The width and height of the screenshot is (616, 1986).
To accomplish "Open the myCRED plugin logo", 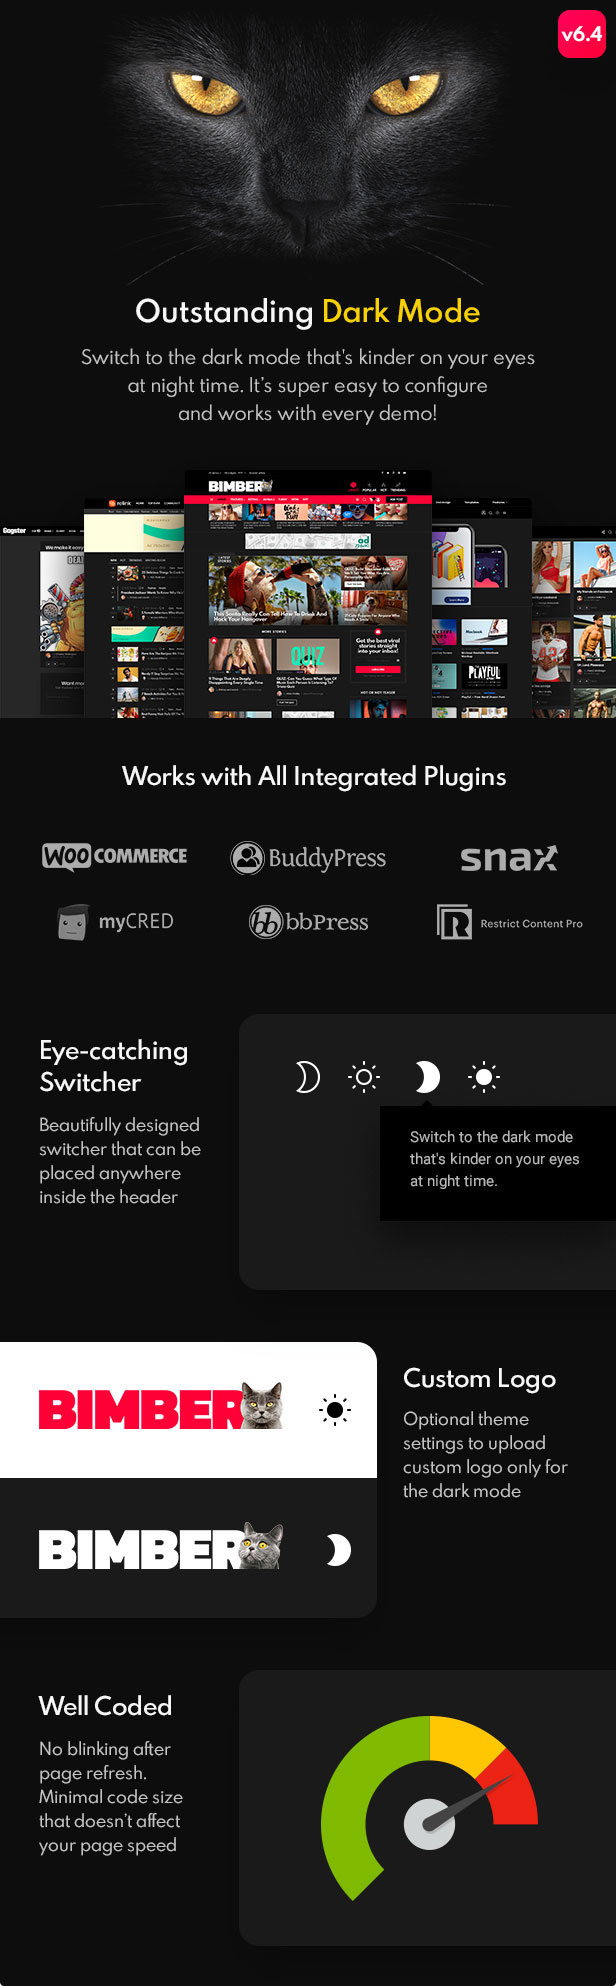I will [x=115, y=921].
